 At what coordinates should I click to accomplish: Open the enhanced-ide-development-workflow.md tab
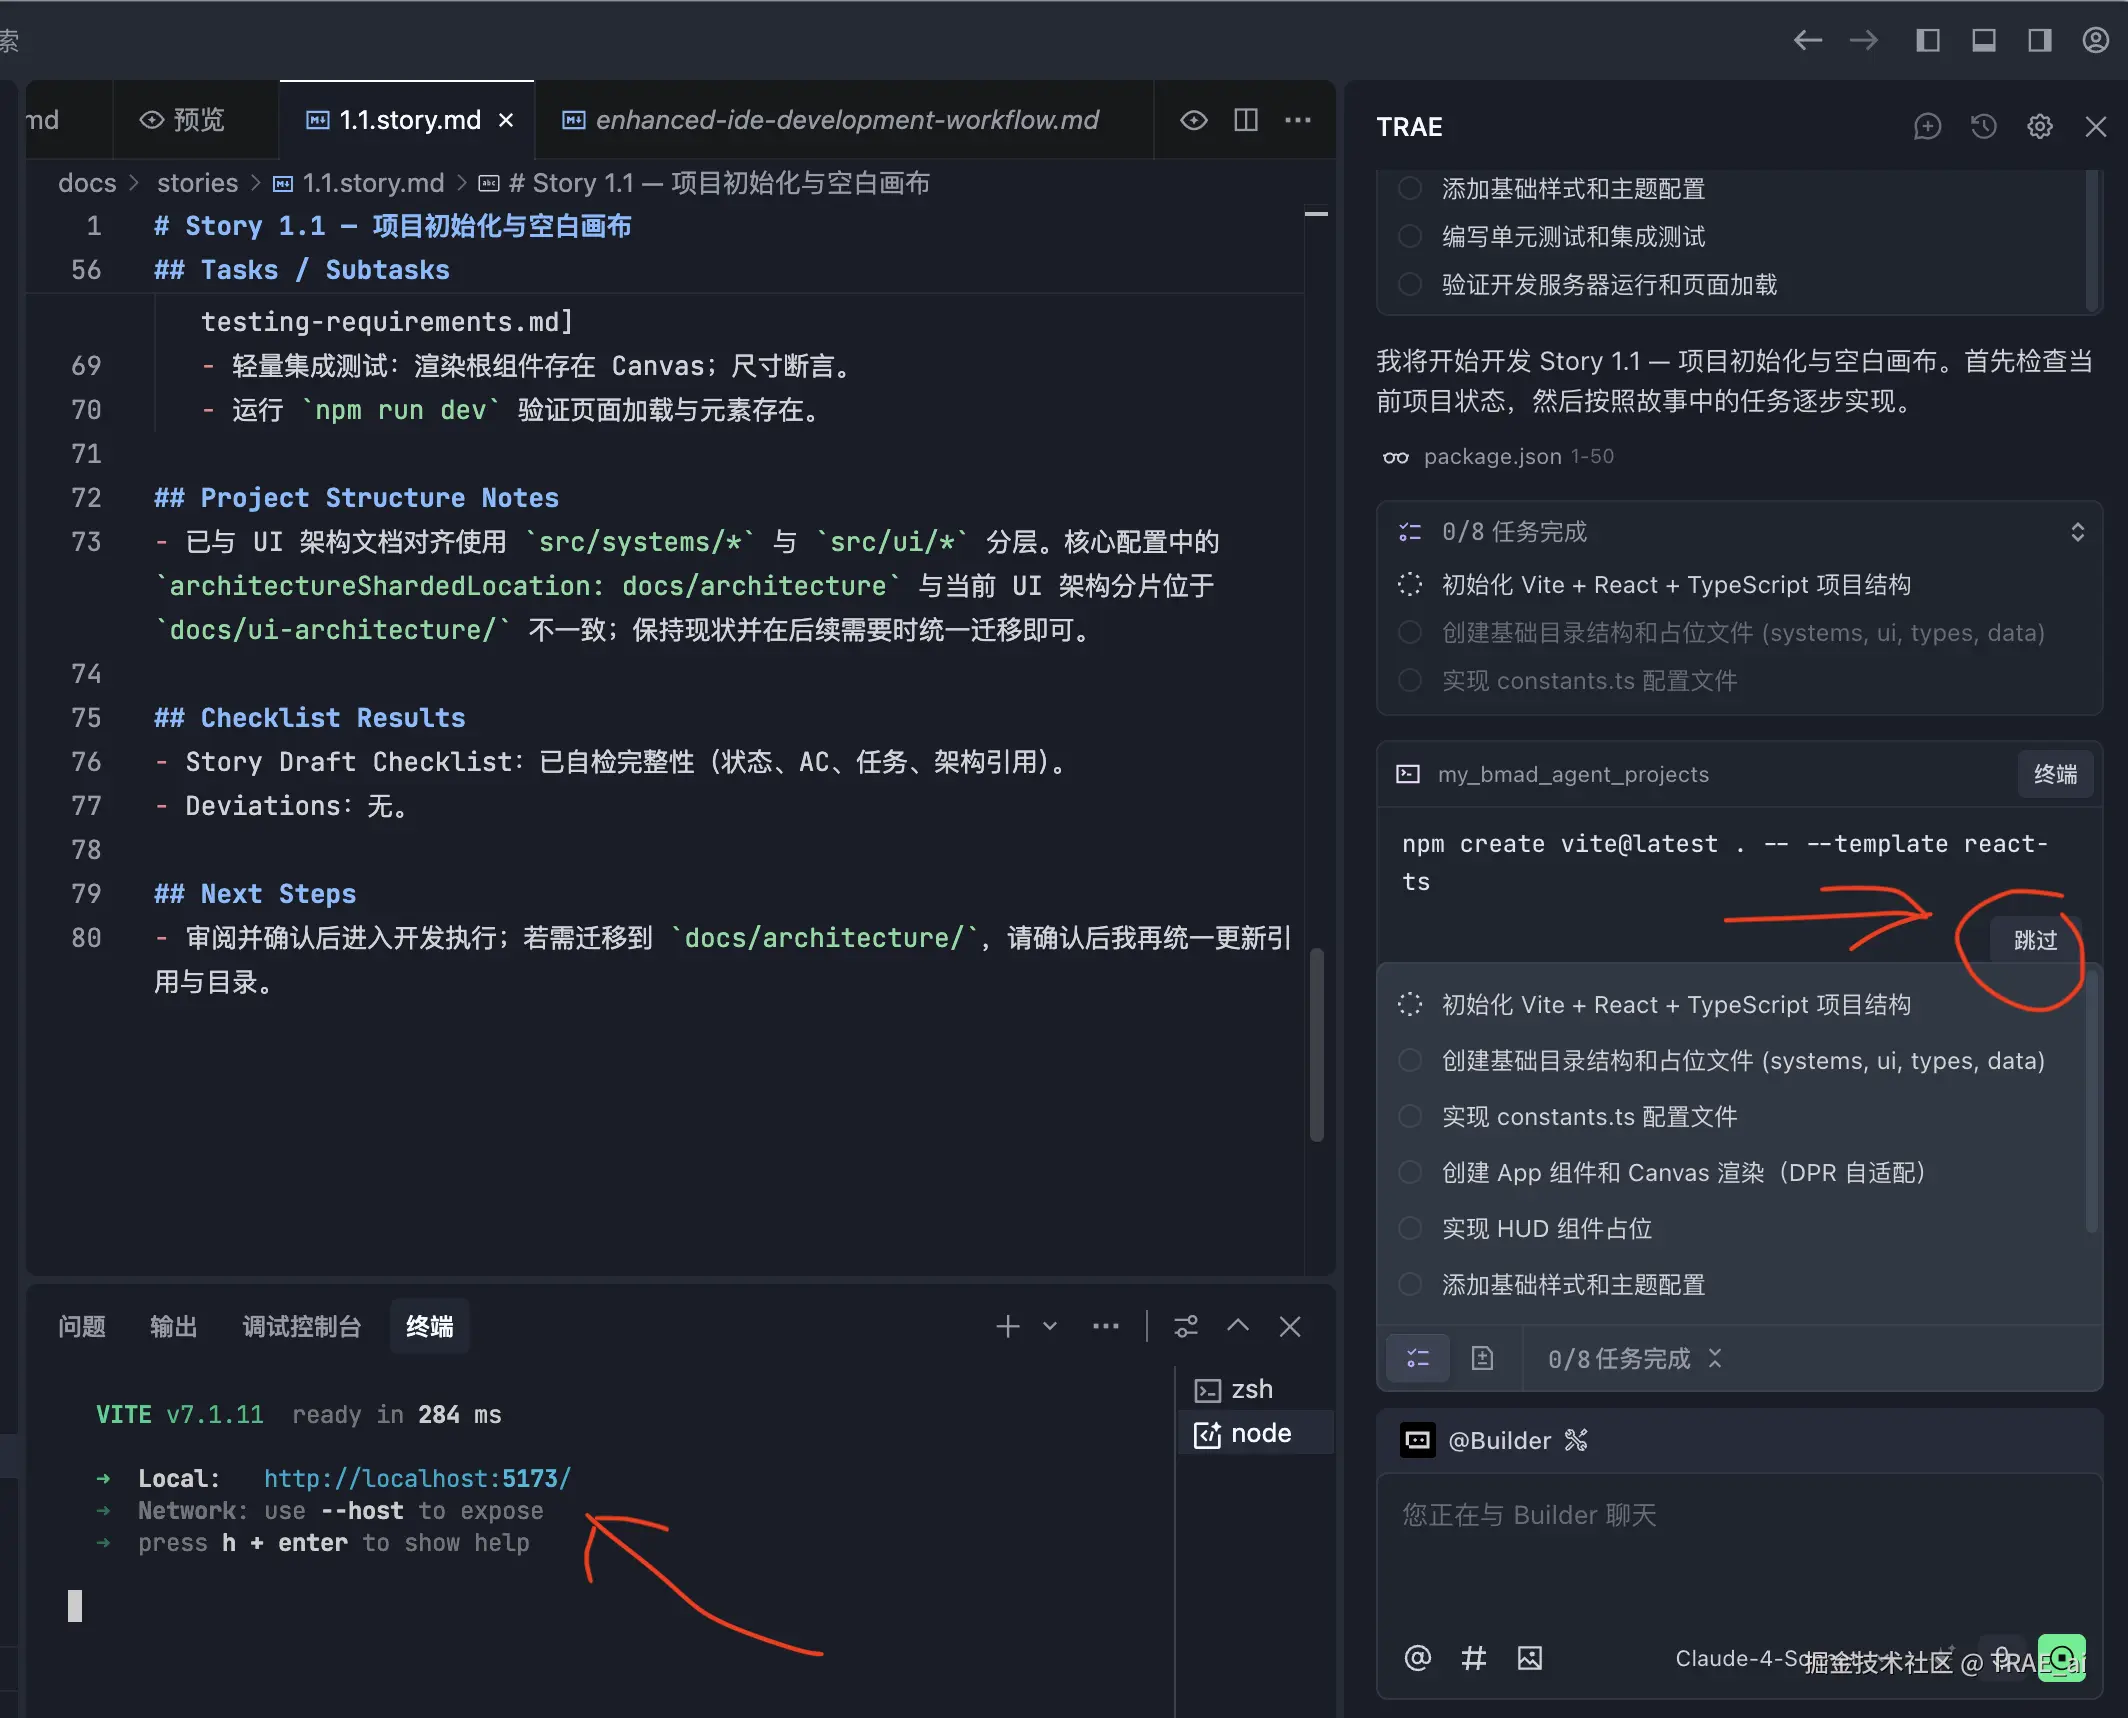point(846,120)
